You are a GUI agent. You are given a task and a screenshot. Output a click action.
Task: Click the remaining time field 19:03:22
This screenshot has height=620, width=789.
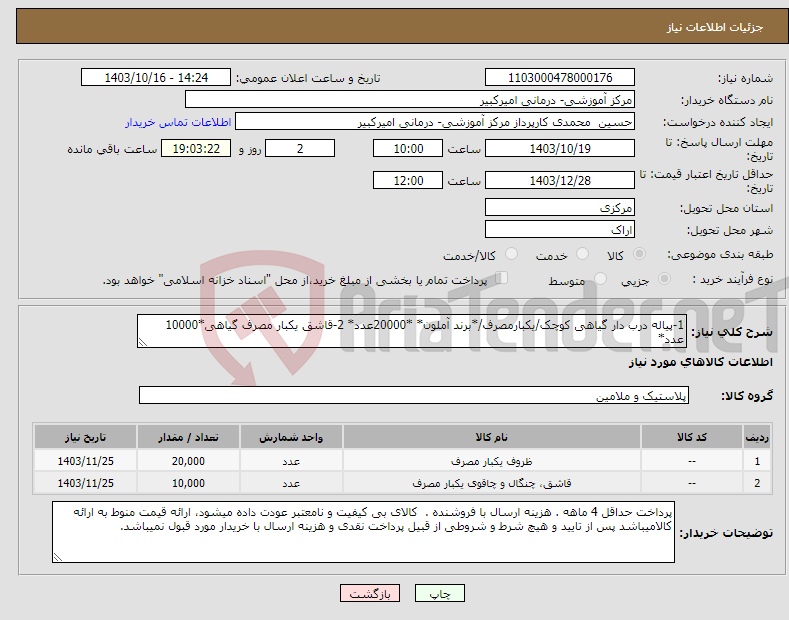tap(196, 148)
